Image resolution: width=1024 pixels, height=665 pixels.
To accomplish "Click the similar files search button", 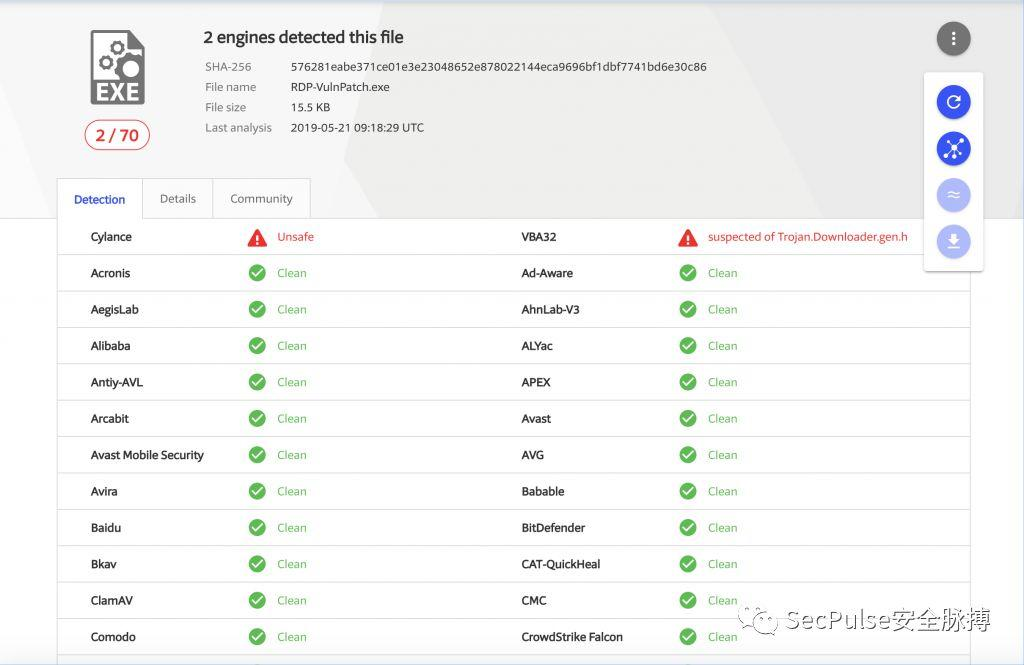I will 953,195.
